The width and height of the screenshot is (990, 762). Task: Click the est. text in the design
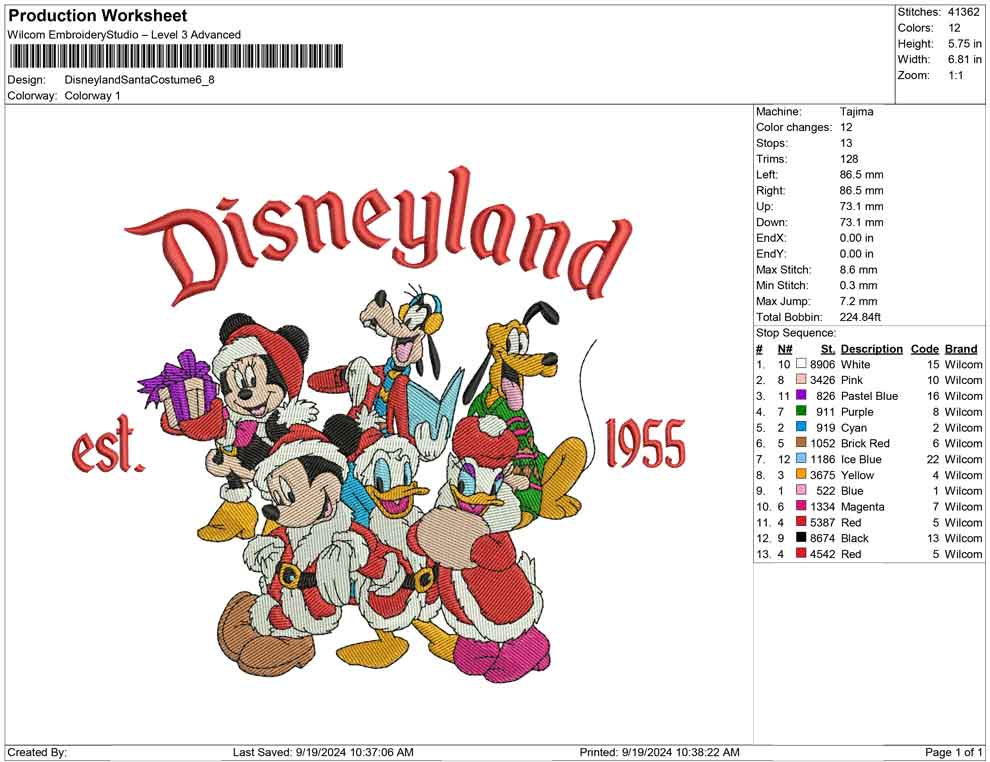[x=108, y=443]
